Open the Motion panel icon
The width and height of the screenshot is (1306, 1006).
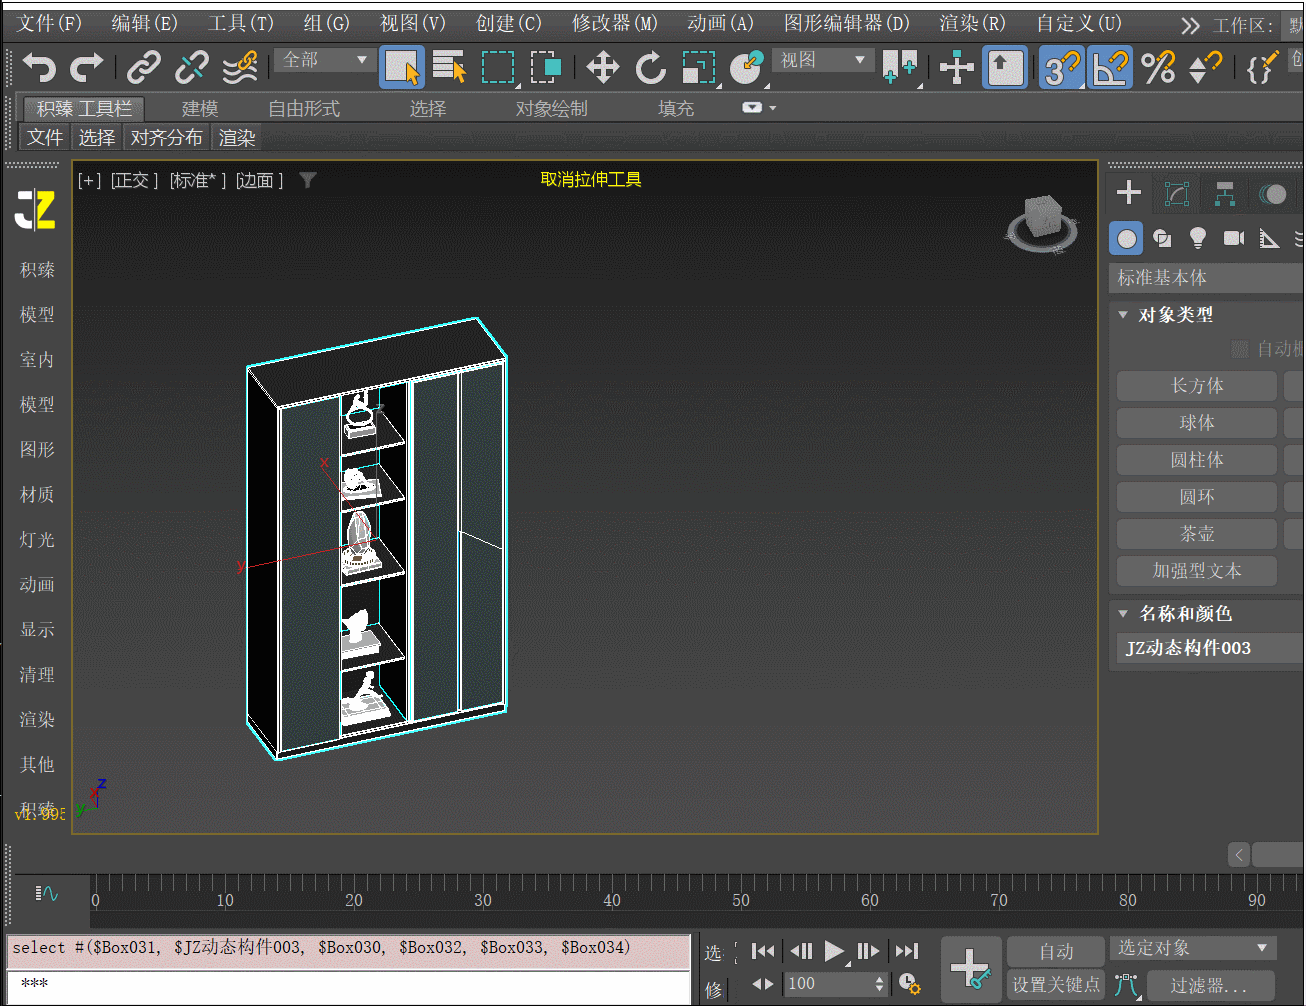point(1272,194)
